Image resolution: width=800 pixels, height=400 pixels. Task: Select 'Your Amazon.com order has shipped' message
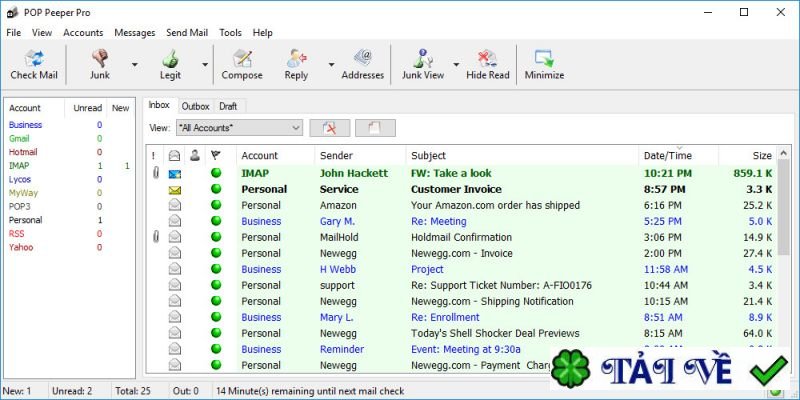pyautogui.click(x=495, y=206)
